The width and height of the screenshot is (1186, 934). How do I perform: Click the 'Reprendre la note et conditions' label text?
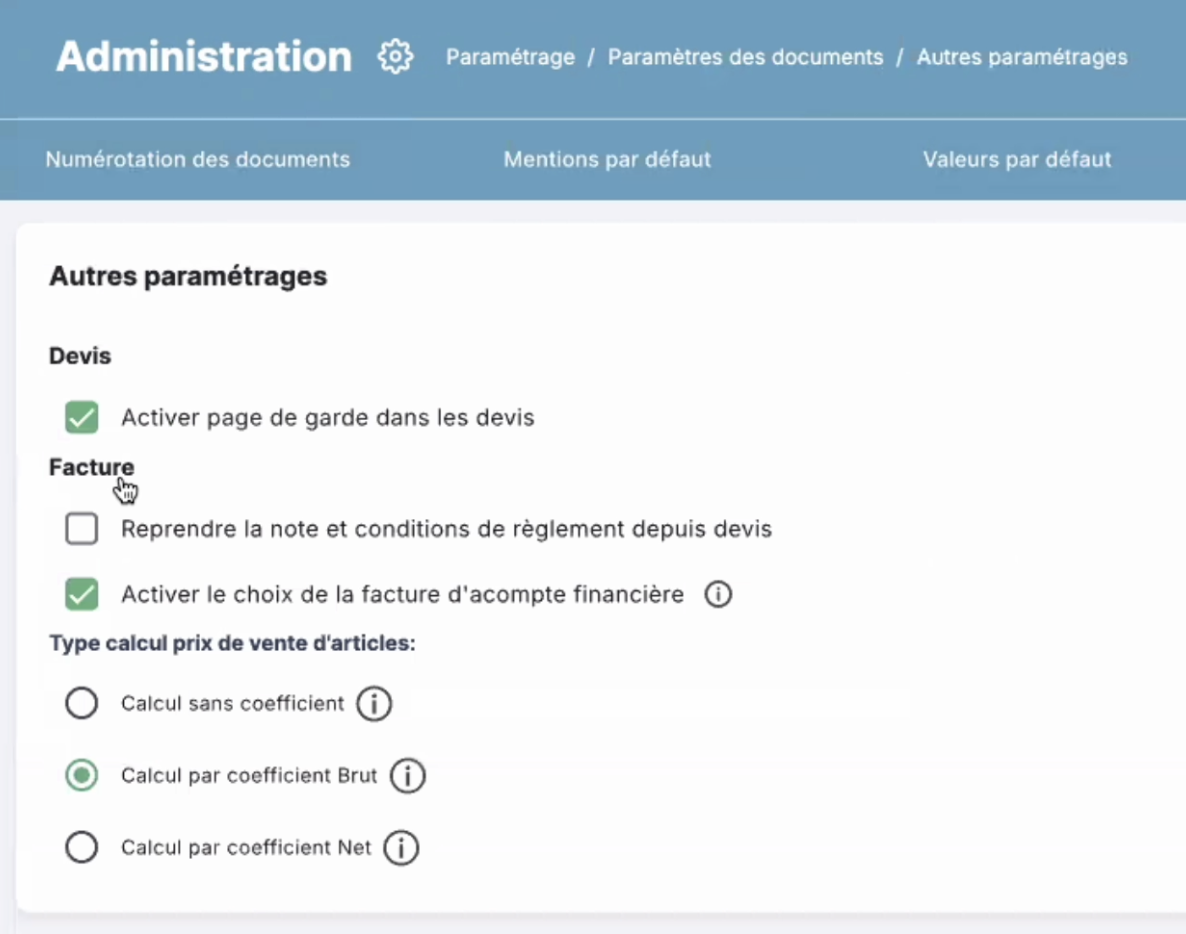(x=446, y=529)
